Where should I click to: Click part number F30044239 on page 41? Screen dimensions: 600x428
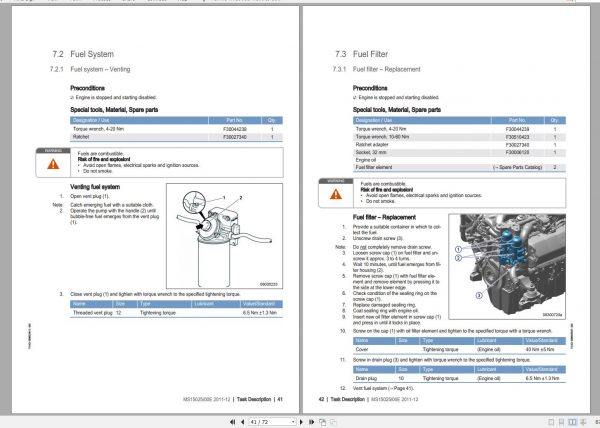(x=235, y=129)
